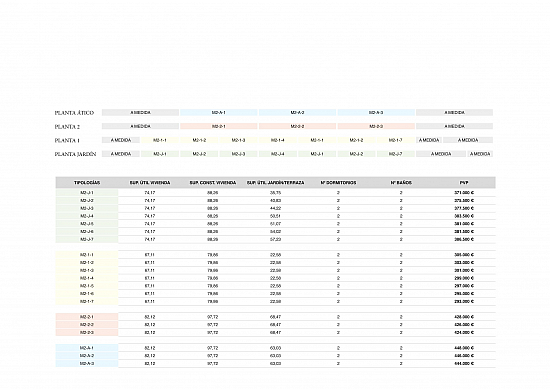Click the SUP. ÚTIL VIVIENDA column header

pyautogui.click(x=150, y=183)
